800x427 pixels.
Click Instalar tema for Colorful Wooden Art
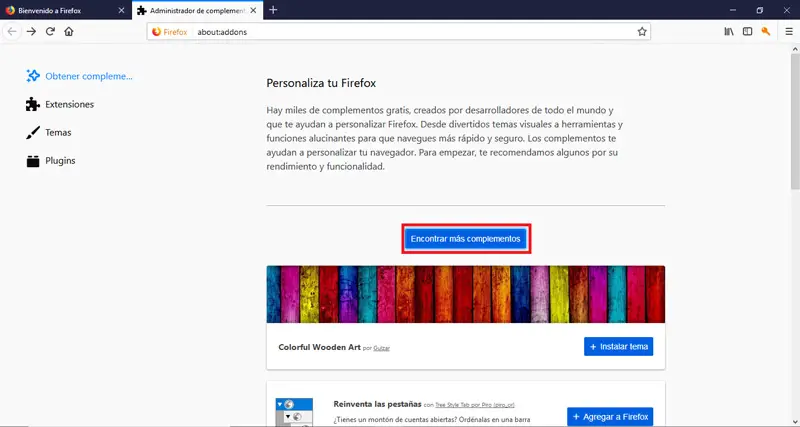[618, 346]
